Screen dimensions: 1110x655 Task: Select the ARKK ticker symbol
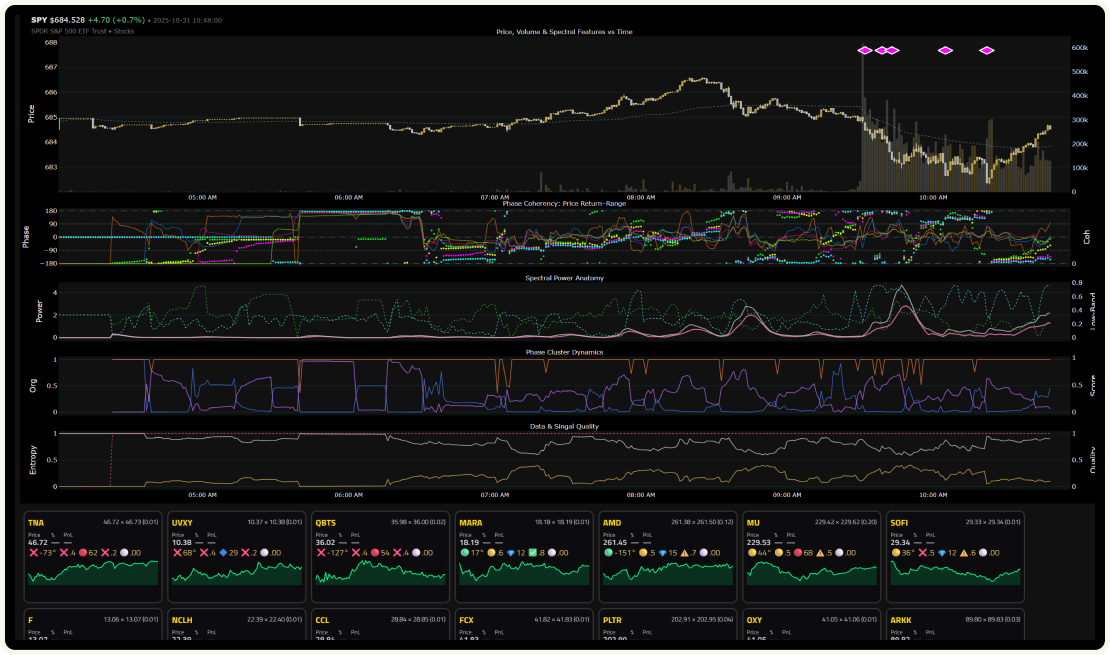click(902, 620)
